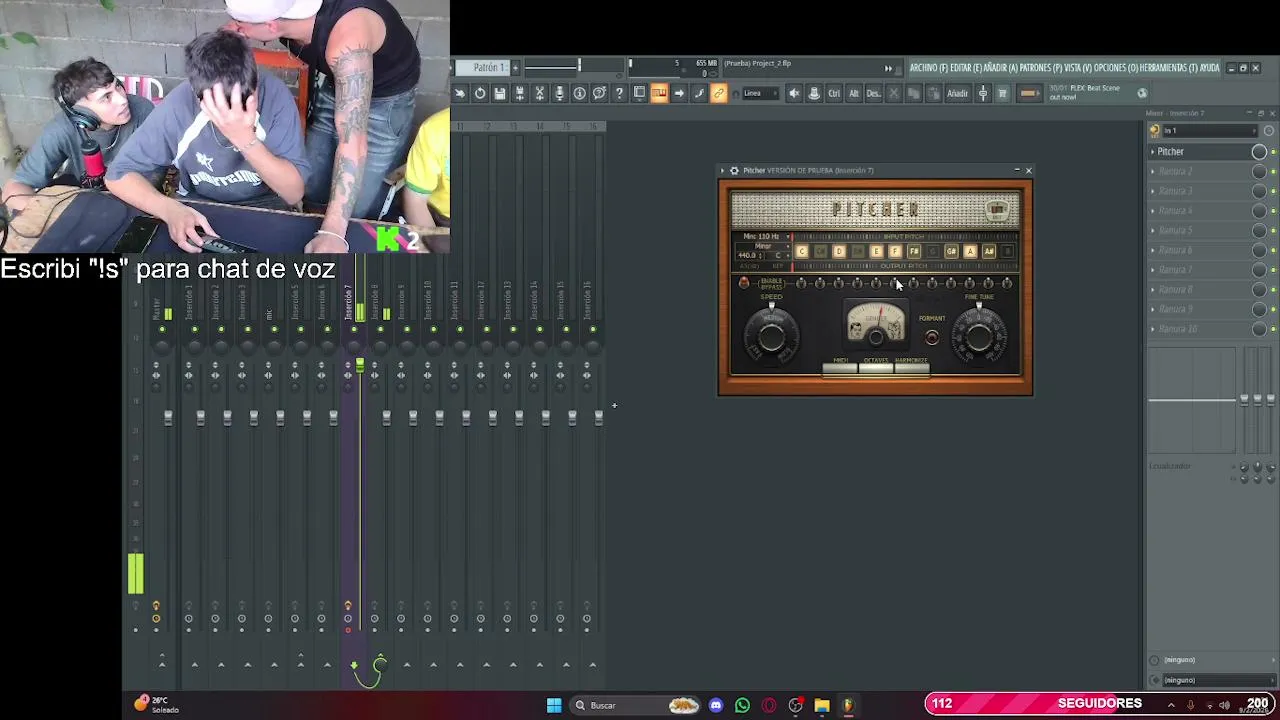
Task: Open File Explorer from the taskbar
Action: 822,705
